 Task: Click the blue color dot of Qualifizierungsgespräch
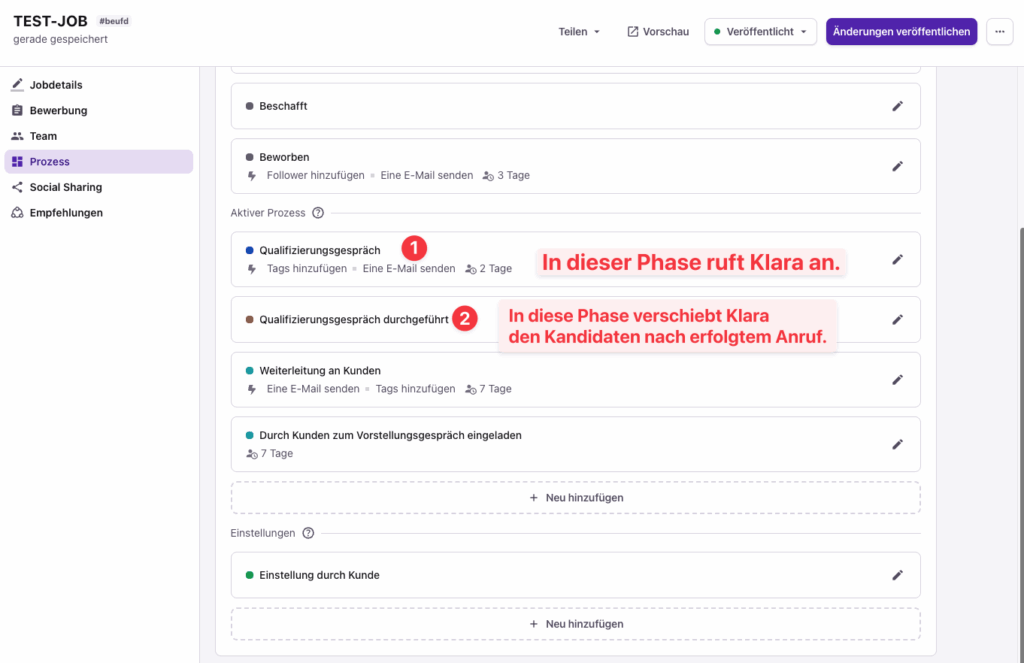[250, 250]
